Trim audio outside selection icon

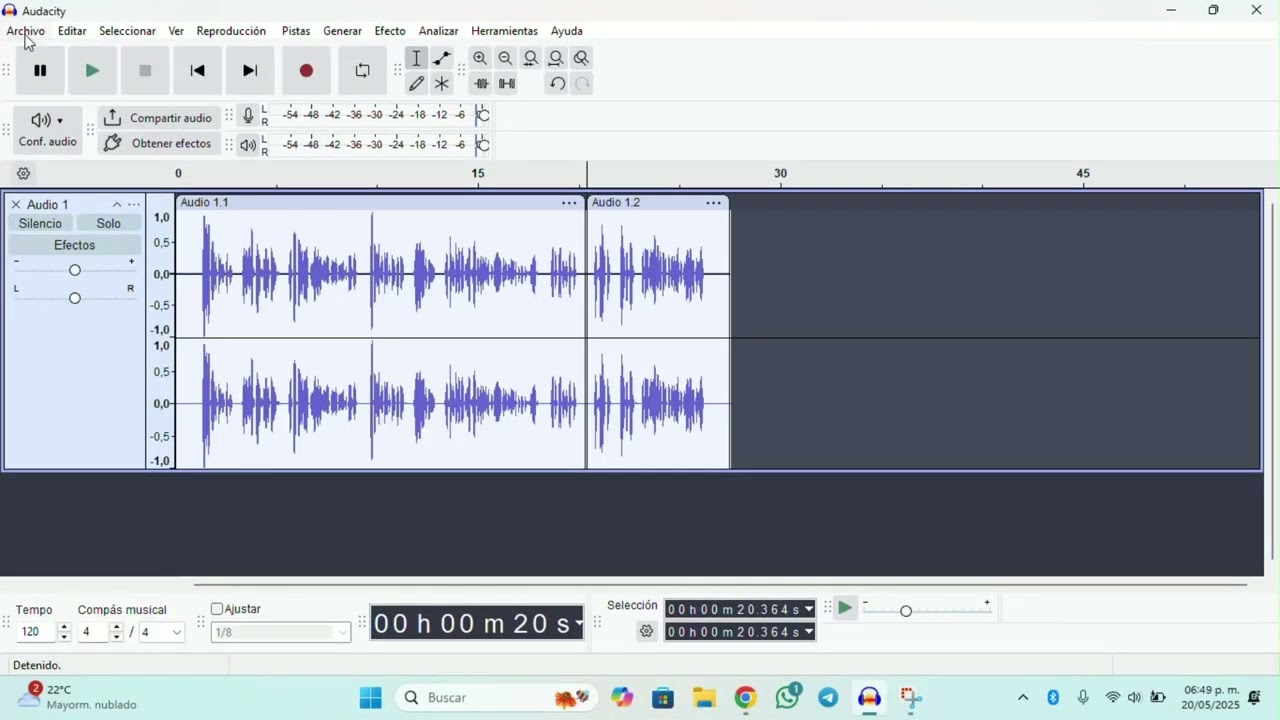[x=481, y=84]
